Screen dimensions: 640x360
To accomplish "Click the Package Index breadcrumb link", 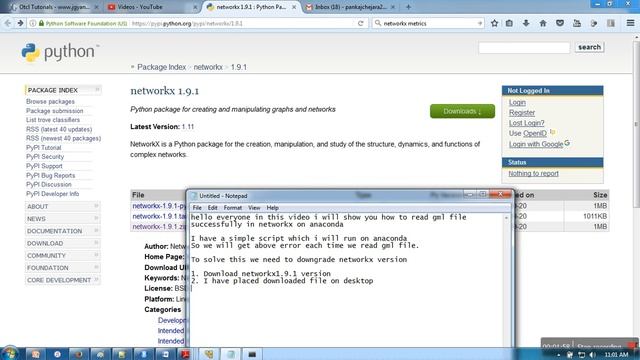I will 161,67.
